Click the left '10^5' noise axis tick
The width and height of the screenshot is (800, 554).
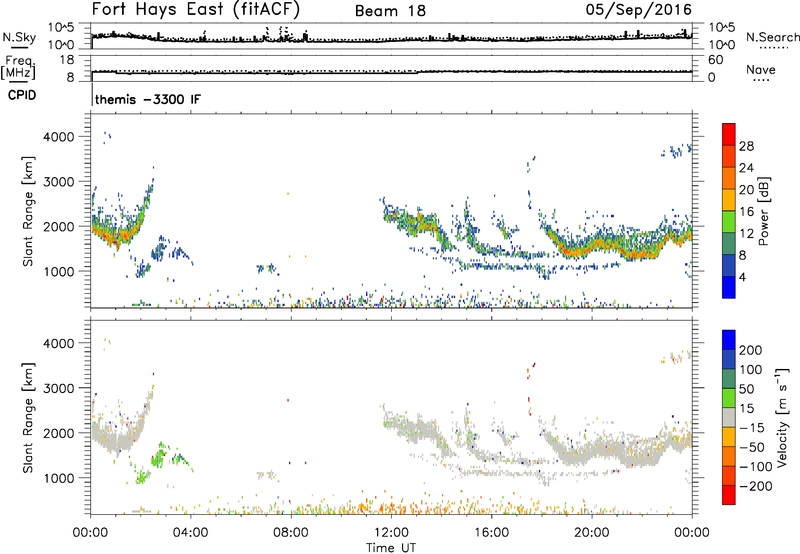61,27
